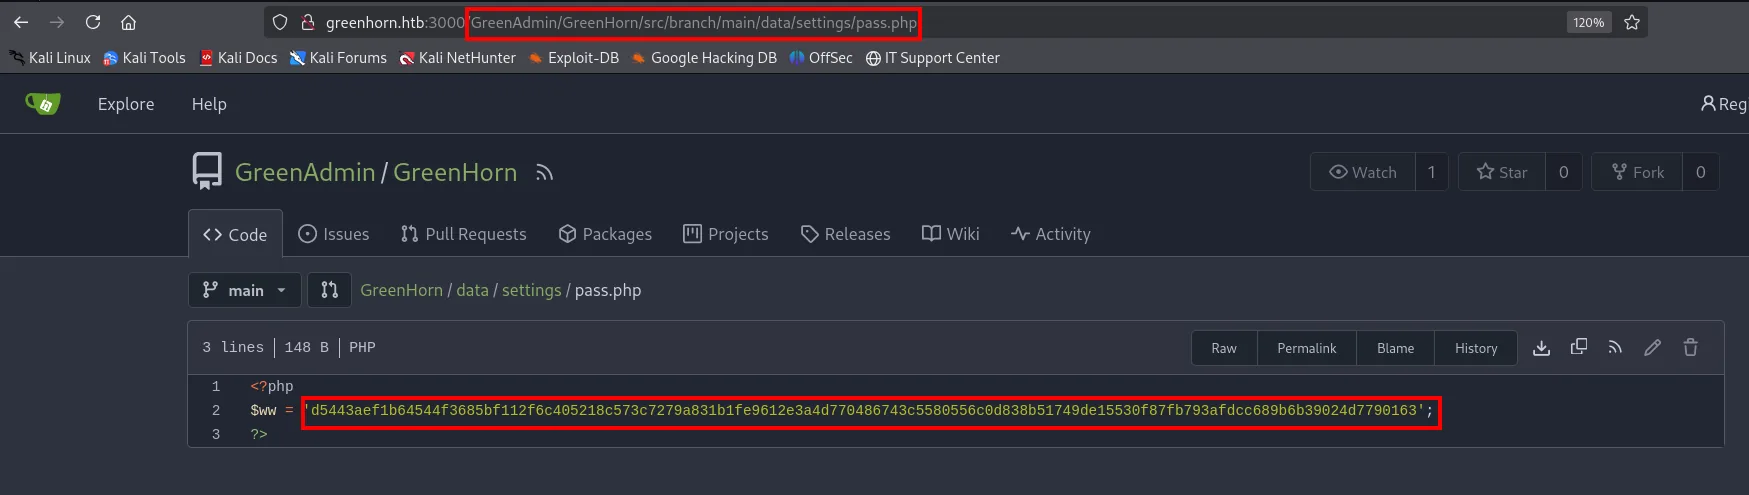
Task: Open the Help menu item
Action: click(x=209, y=104)
